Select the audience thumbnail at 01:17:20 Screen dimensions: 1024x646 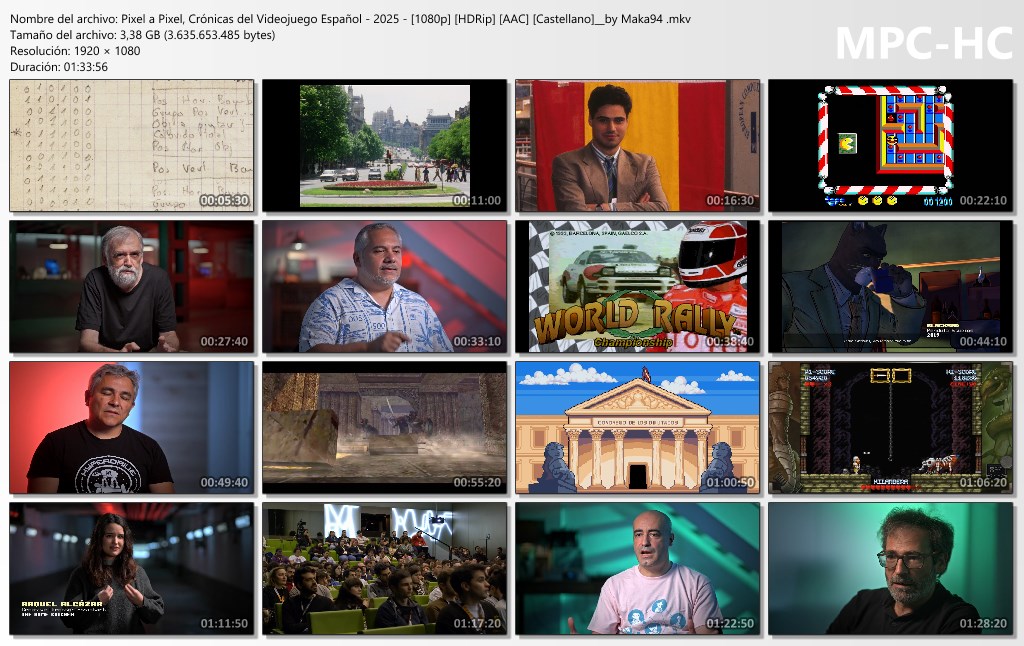point(384,569)
